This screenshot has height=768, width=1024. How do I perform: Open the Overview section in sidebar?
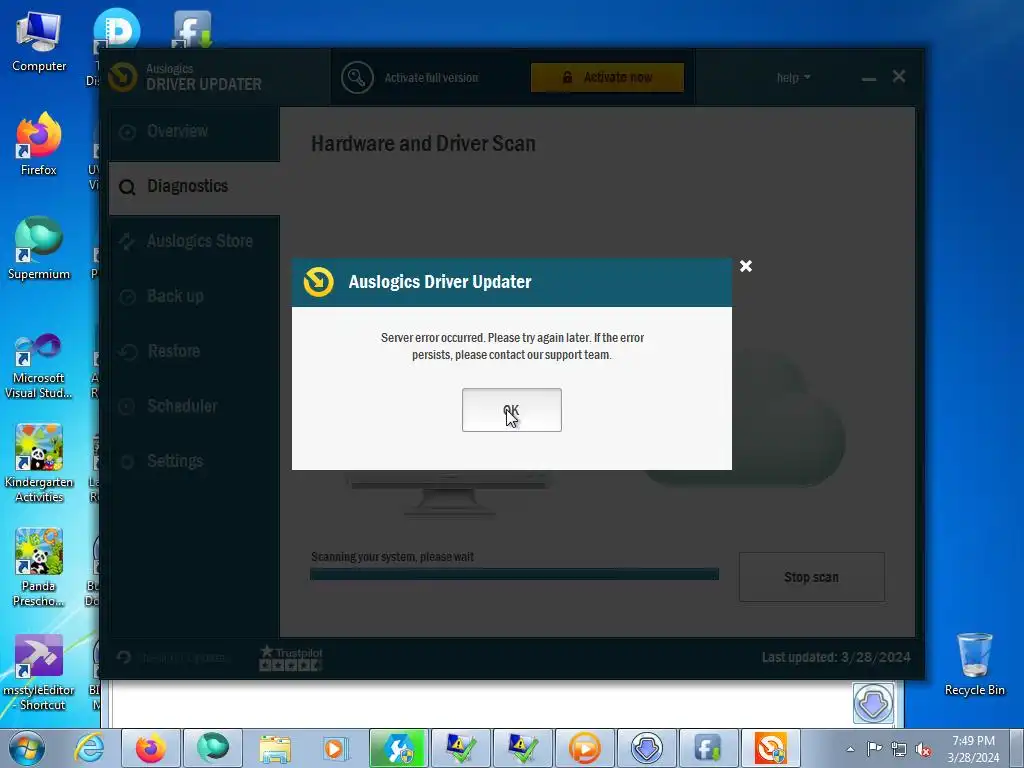(194, 132)
